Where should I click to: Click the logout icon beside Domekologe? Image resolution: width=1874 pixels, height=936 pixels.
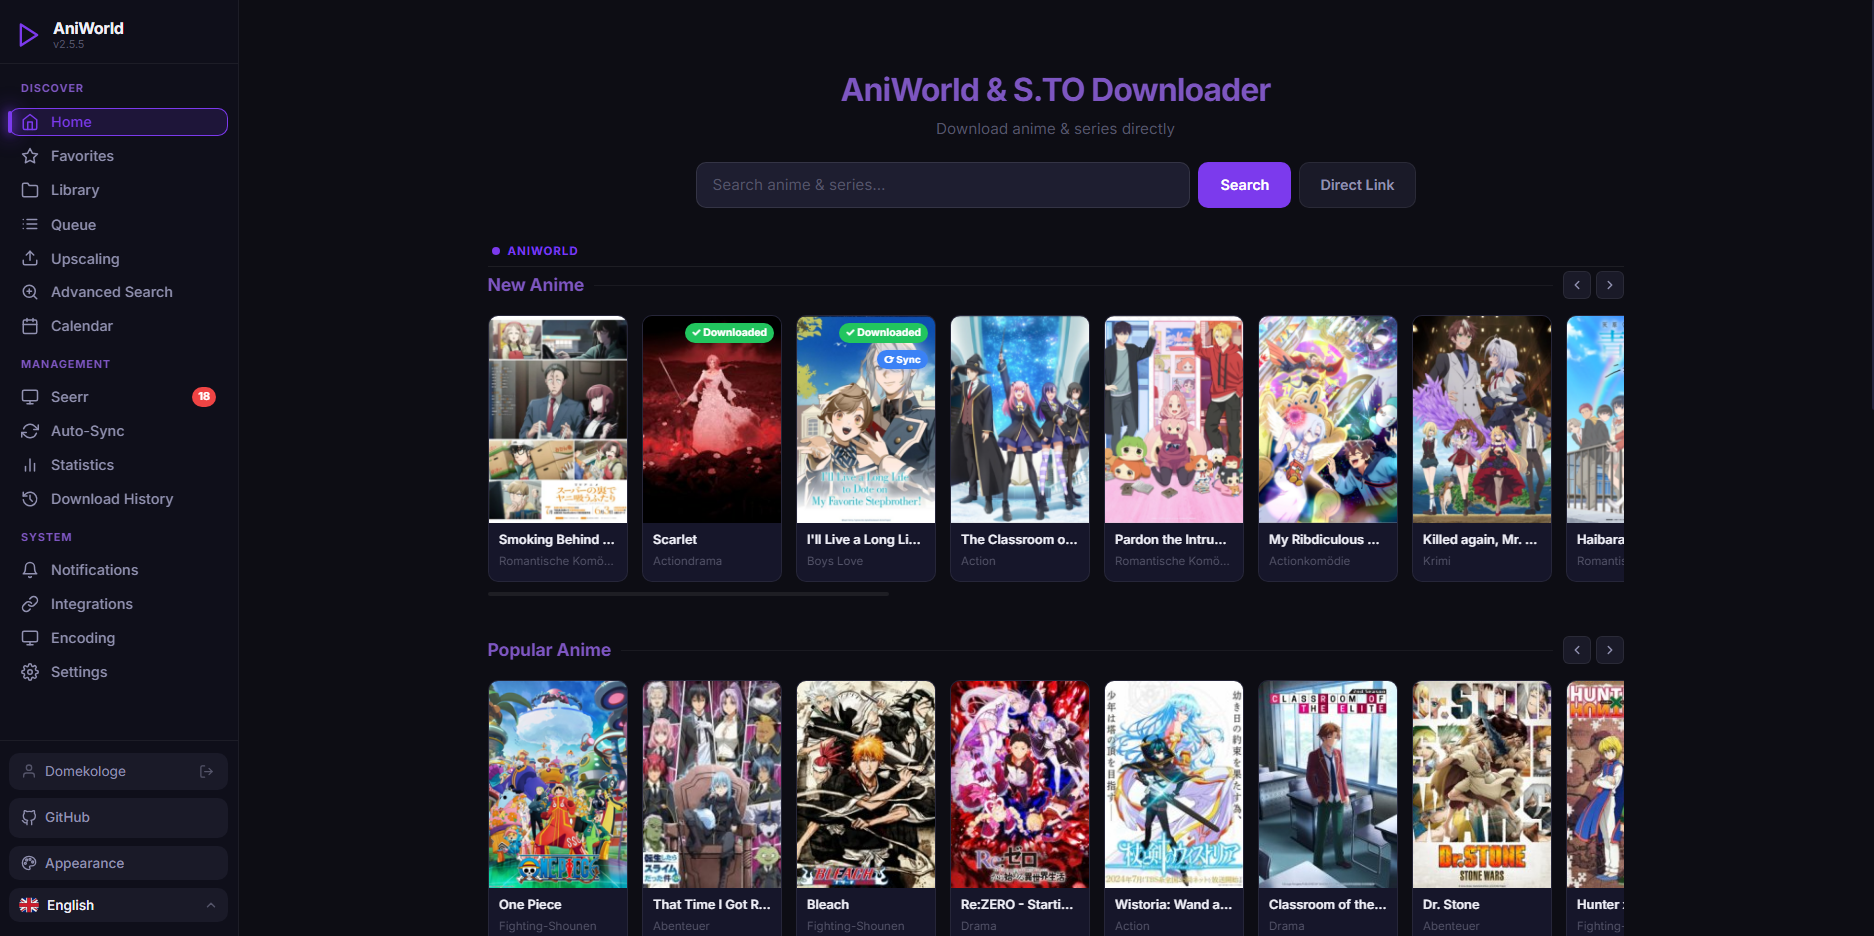206,771
